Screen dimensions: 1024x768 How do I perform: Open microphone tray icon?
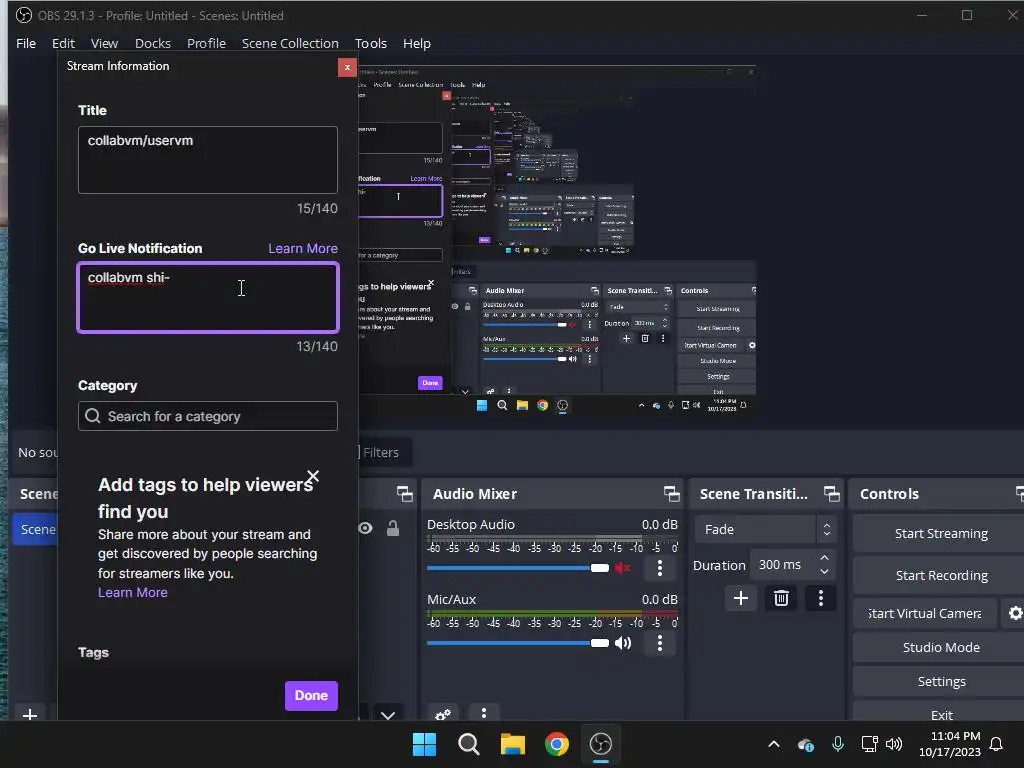point(838,744)
